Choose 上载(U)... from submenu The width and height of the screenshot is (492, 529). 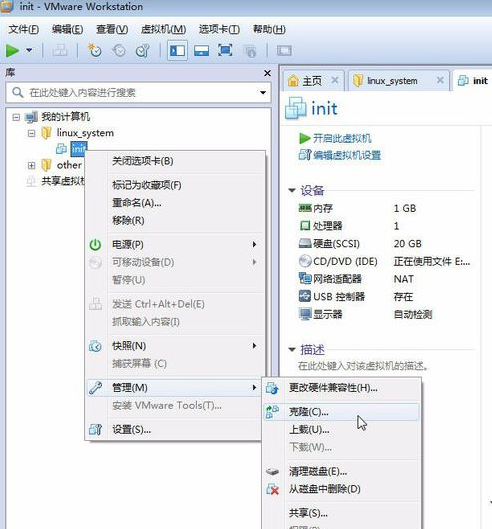[341, 429]
